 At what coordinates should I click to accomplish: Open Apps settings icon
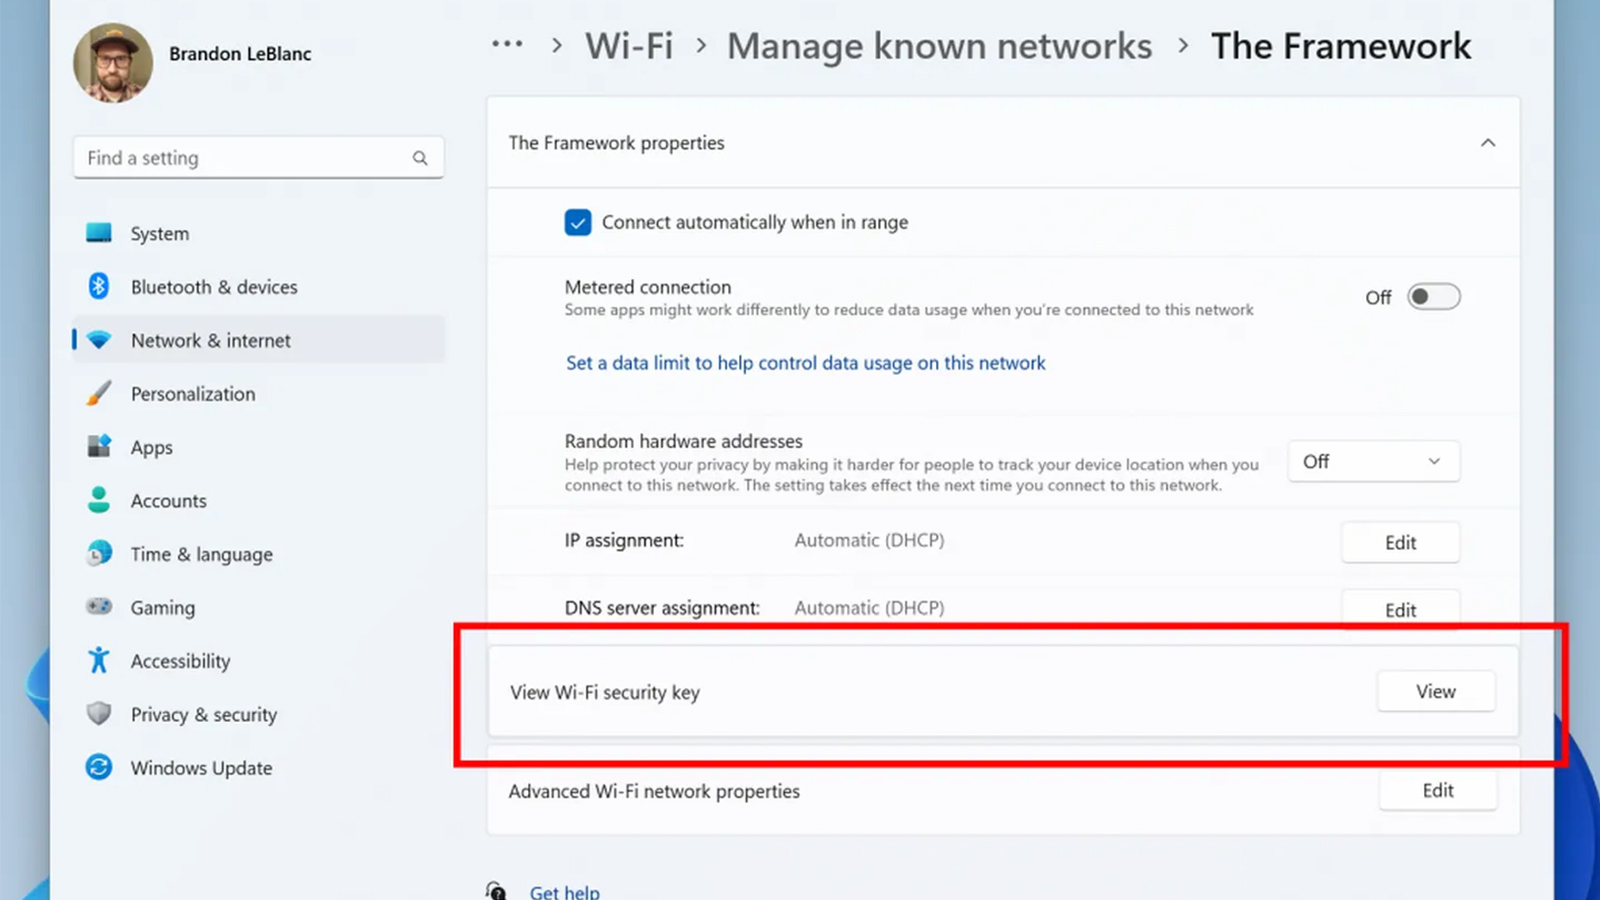coord(99,446)
